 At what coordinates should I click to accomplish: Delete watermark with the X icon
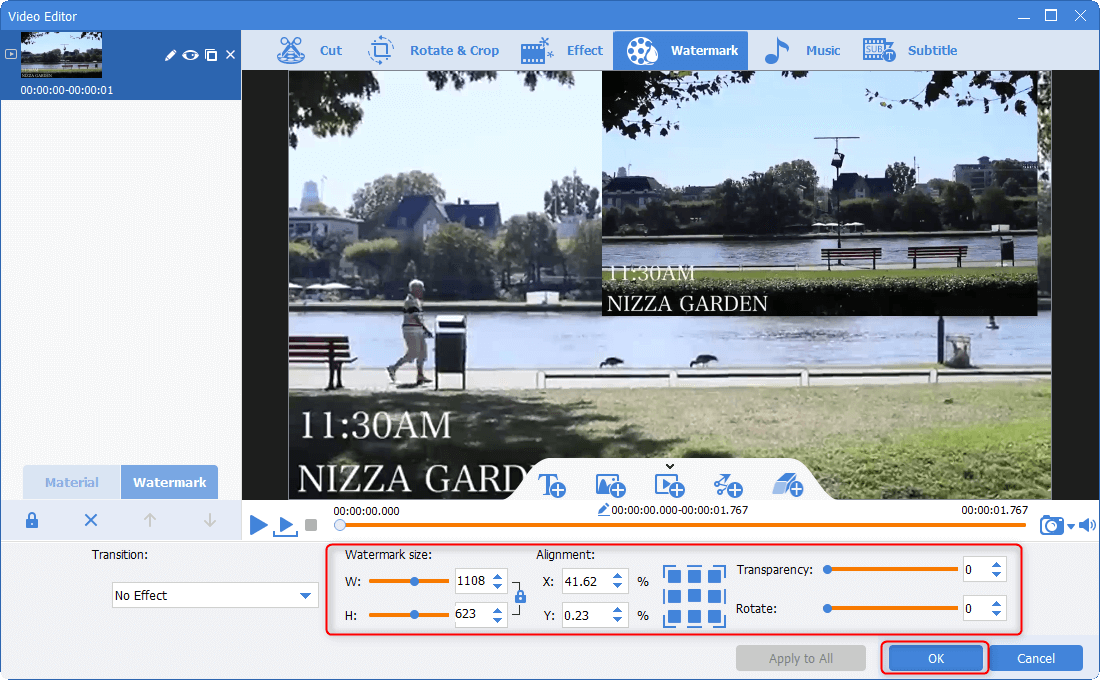[90, 520]
